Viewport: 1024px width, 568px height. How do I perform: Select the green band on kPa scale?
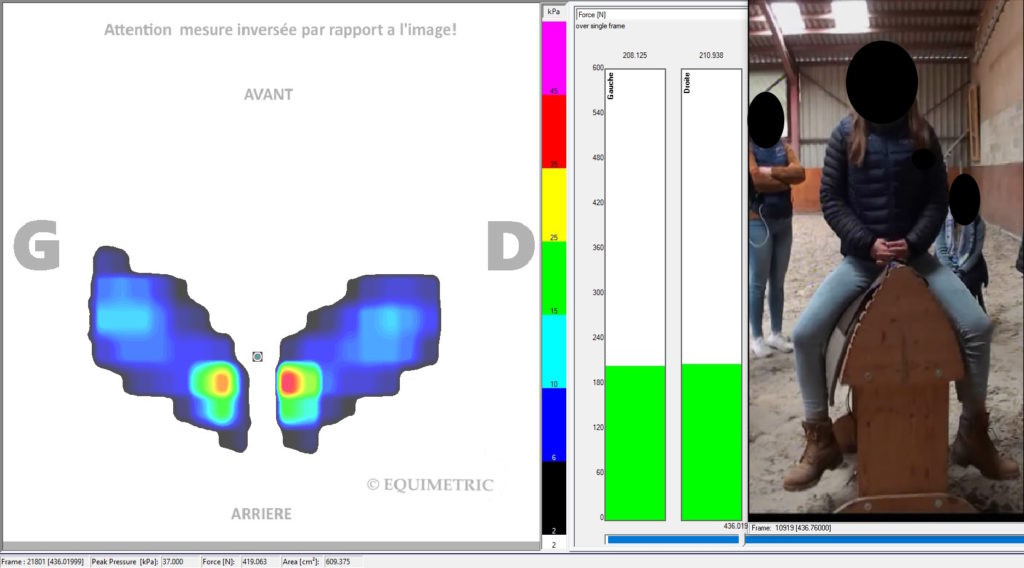(553, 277)
